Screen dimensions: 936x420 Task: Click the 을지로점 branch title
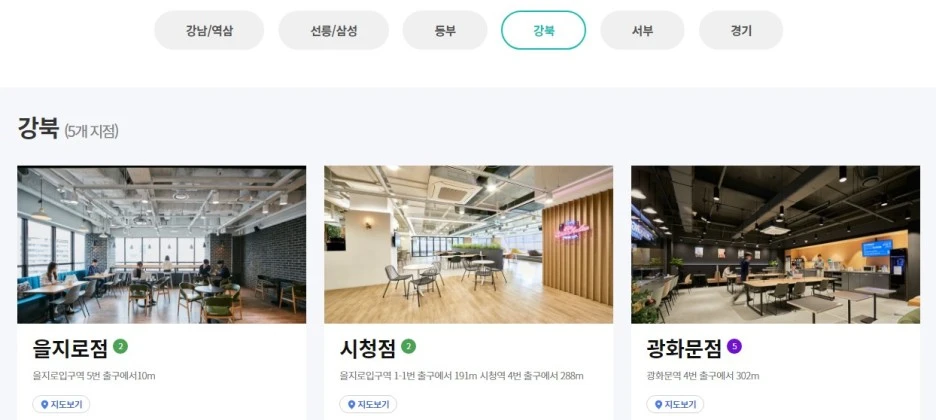click(70, 348)
